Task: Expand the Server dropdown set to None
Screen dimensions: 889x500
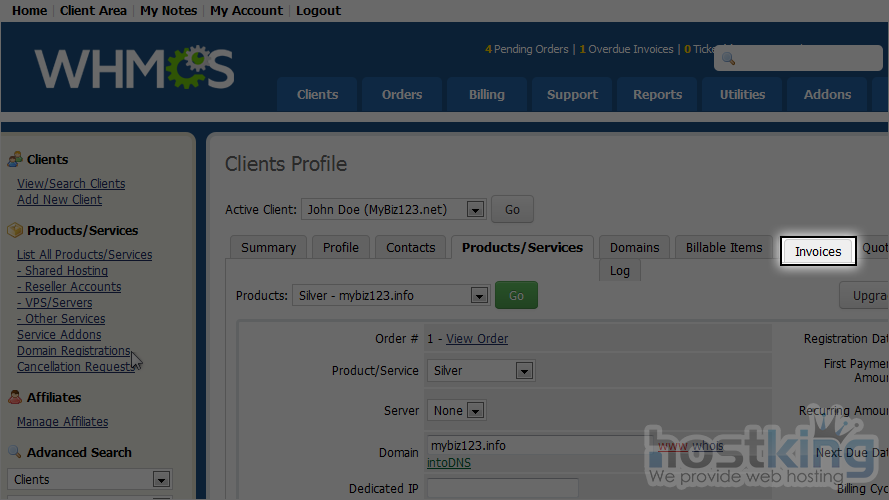Action: 475,411
